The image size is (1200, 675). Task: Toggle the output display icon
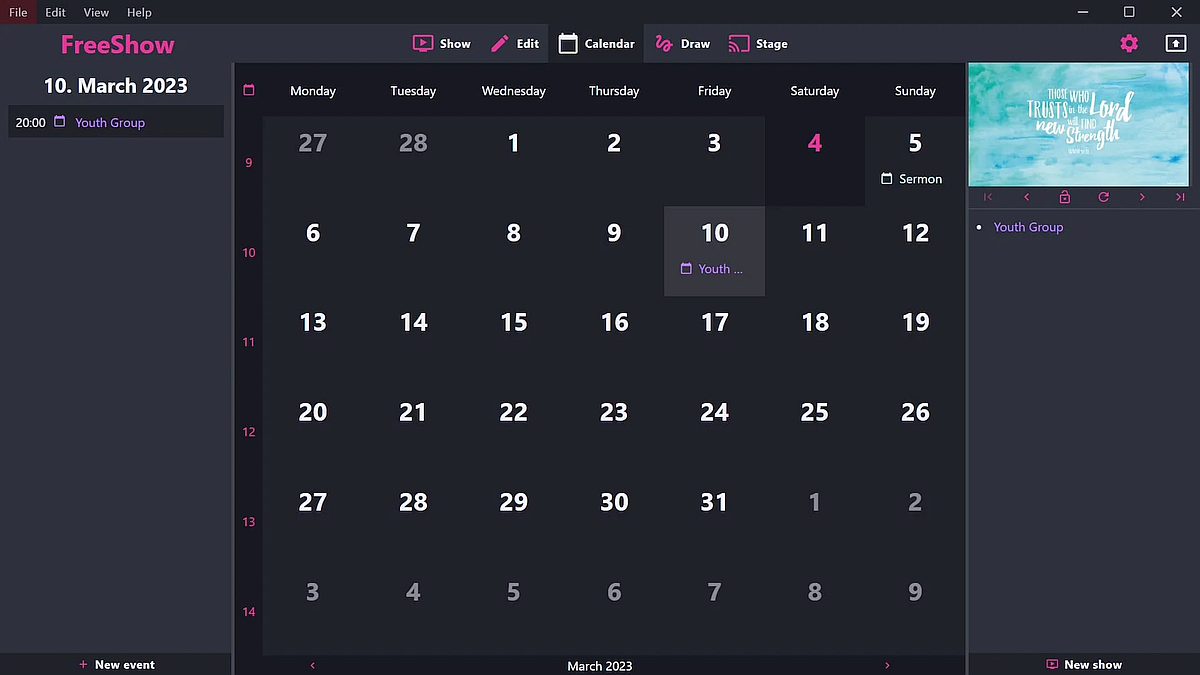1175,43
